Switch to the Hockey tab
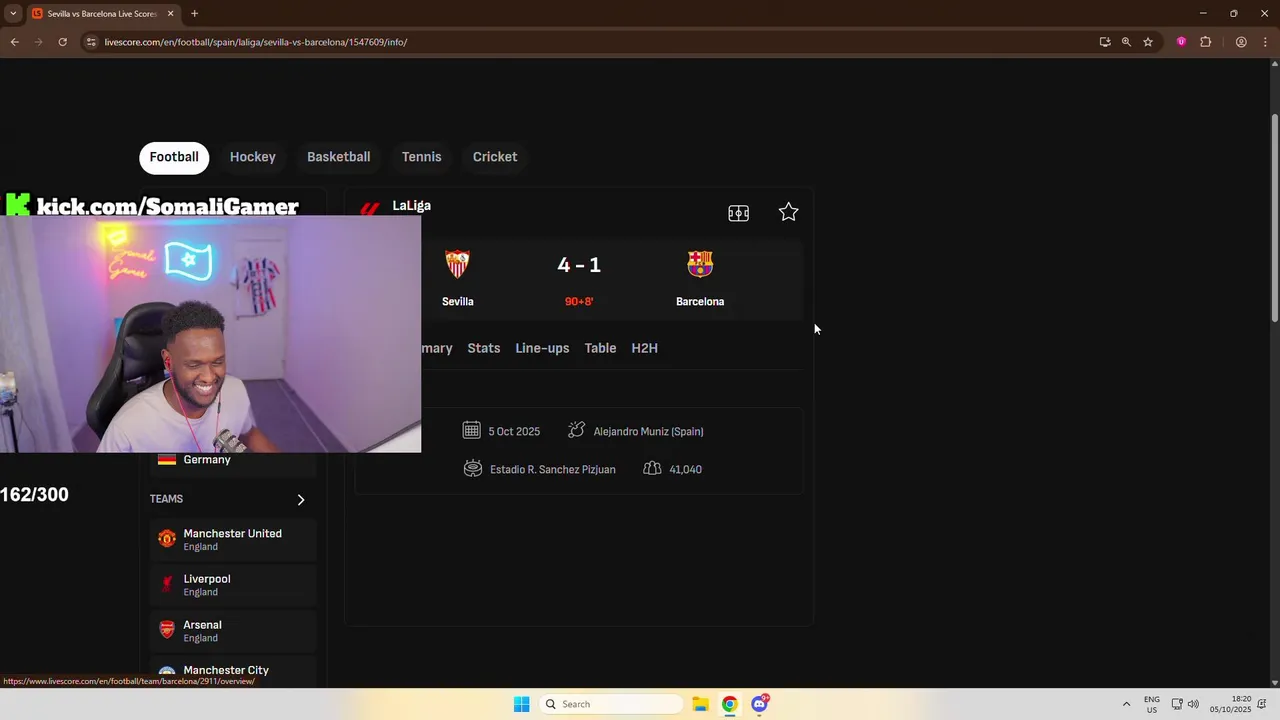This screenshot has width=1280, height=720. [252, 157]
